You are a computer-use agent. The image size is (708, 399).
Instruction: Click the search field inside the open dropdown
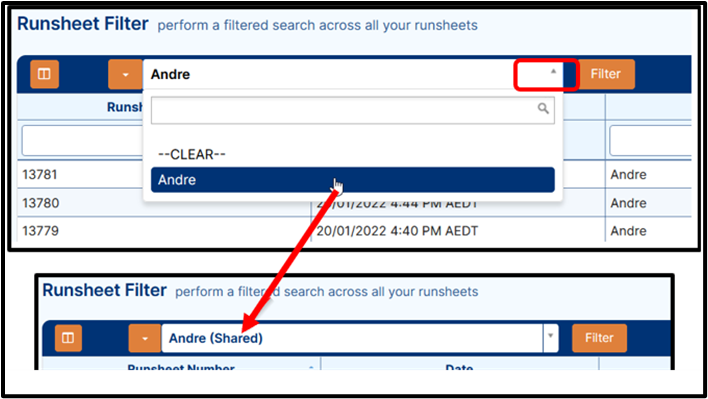coord(353,110)
